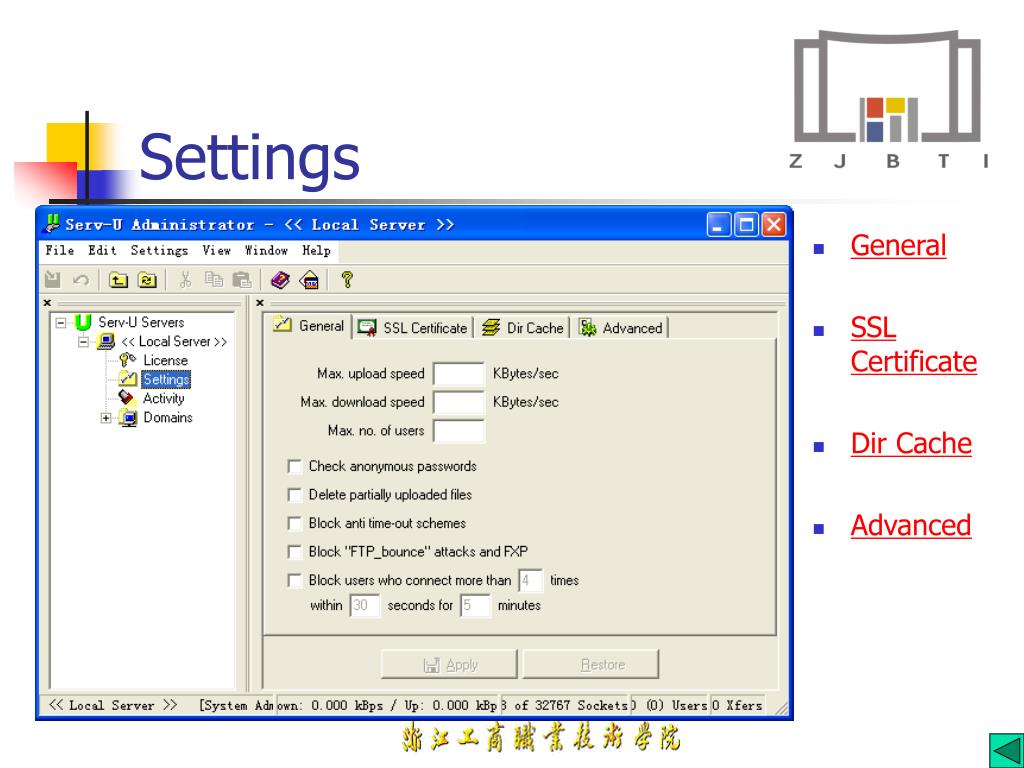Viewport: 1024px width, 768px height.
Task: Follow the General slide link
Action: click(898, 246)
